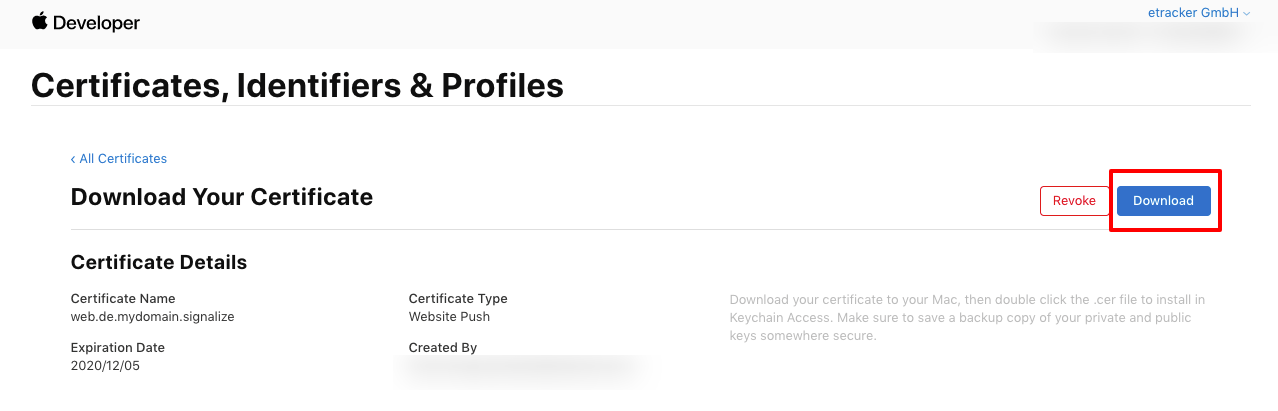Click the back chevron before All Certificates
This screenshot has width=1278, height=411.
73,159
